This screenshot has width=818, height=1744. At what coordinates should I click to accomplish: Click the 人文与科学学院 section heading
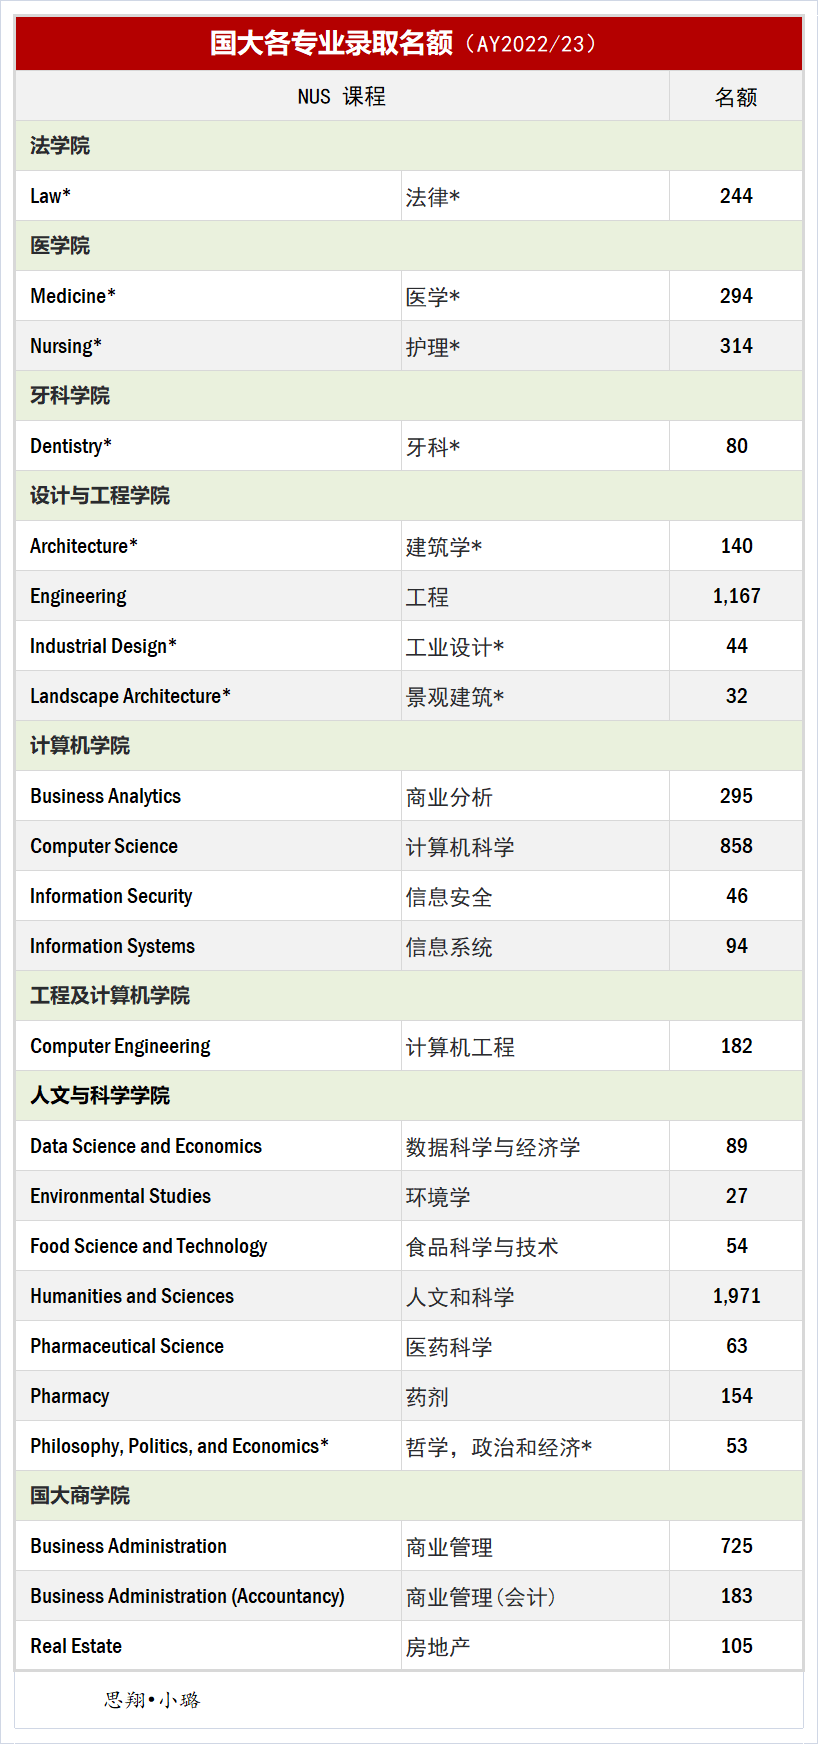pyautogui.click(x=100, y=1096)
